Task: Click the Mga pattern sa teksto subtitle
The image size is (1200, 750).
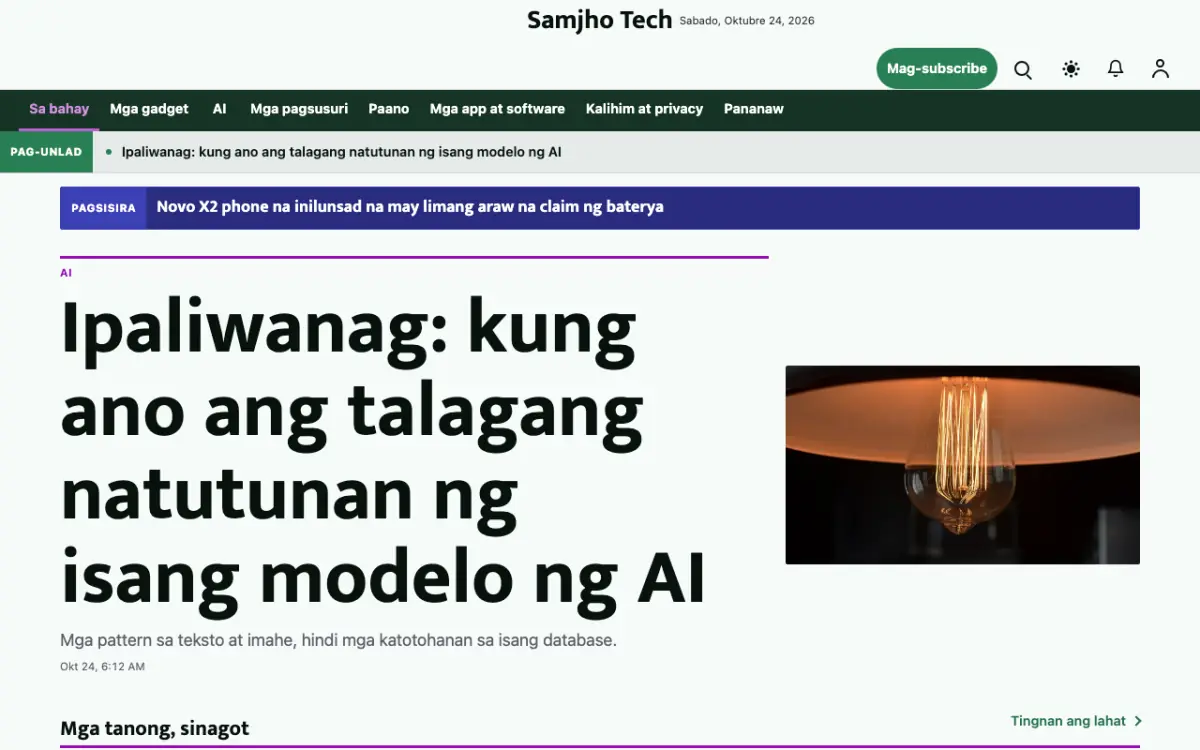Action: (x=338, y=640)
